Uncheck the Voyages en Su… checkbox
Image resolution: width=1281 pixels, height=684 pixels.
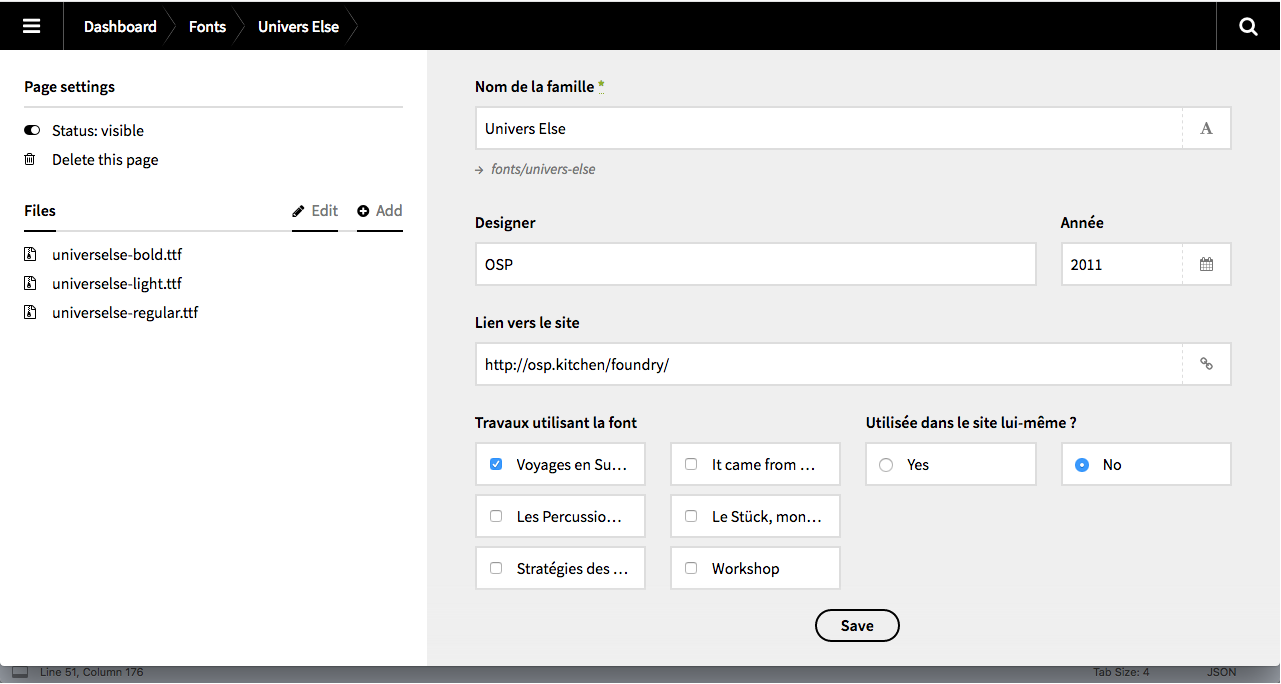[x=496, y=465]
